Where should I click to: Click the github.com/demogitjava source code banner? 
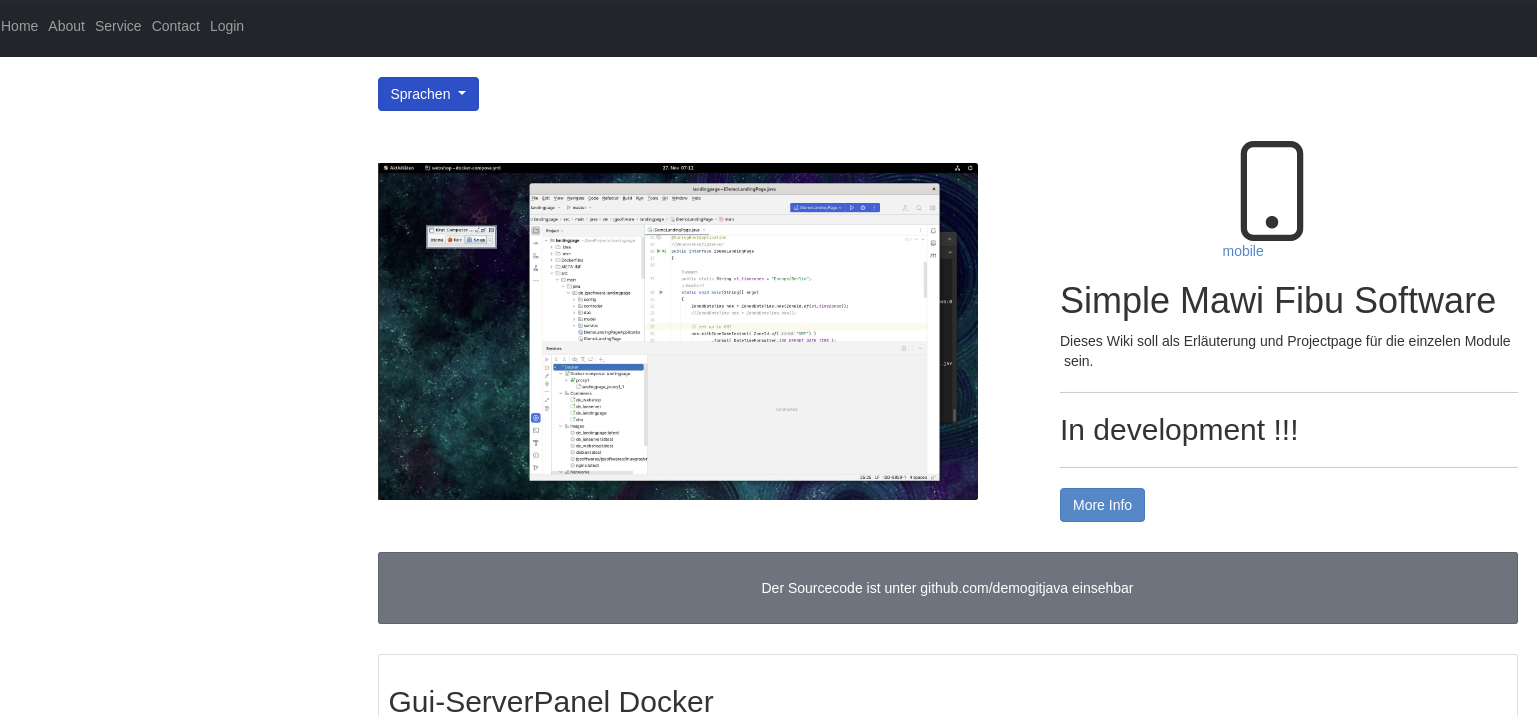tap(946, 588)
